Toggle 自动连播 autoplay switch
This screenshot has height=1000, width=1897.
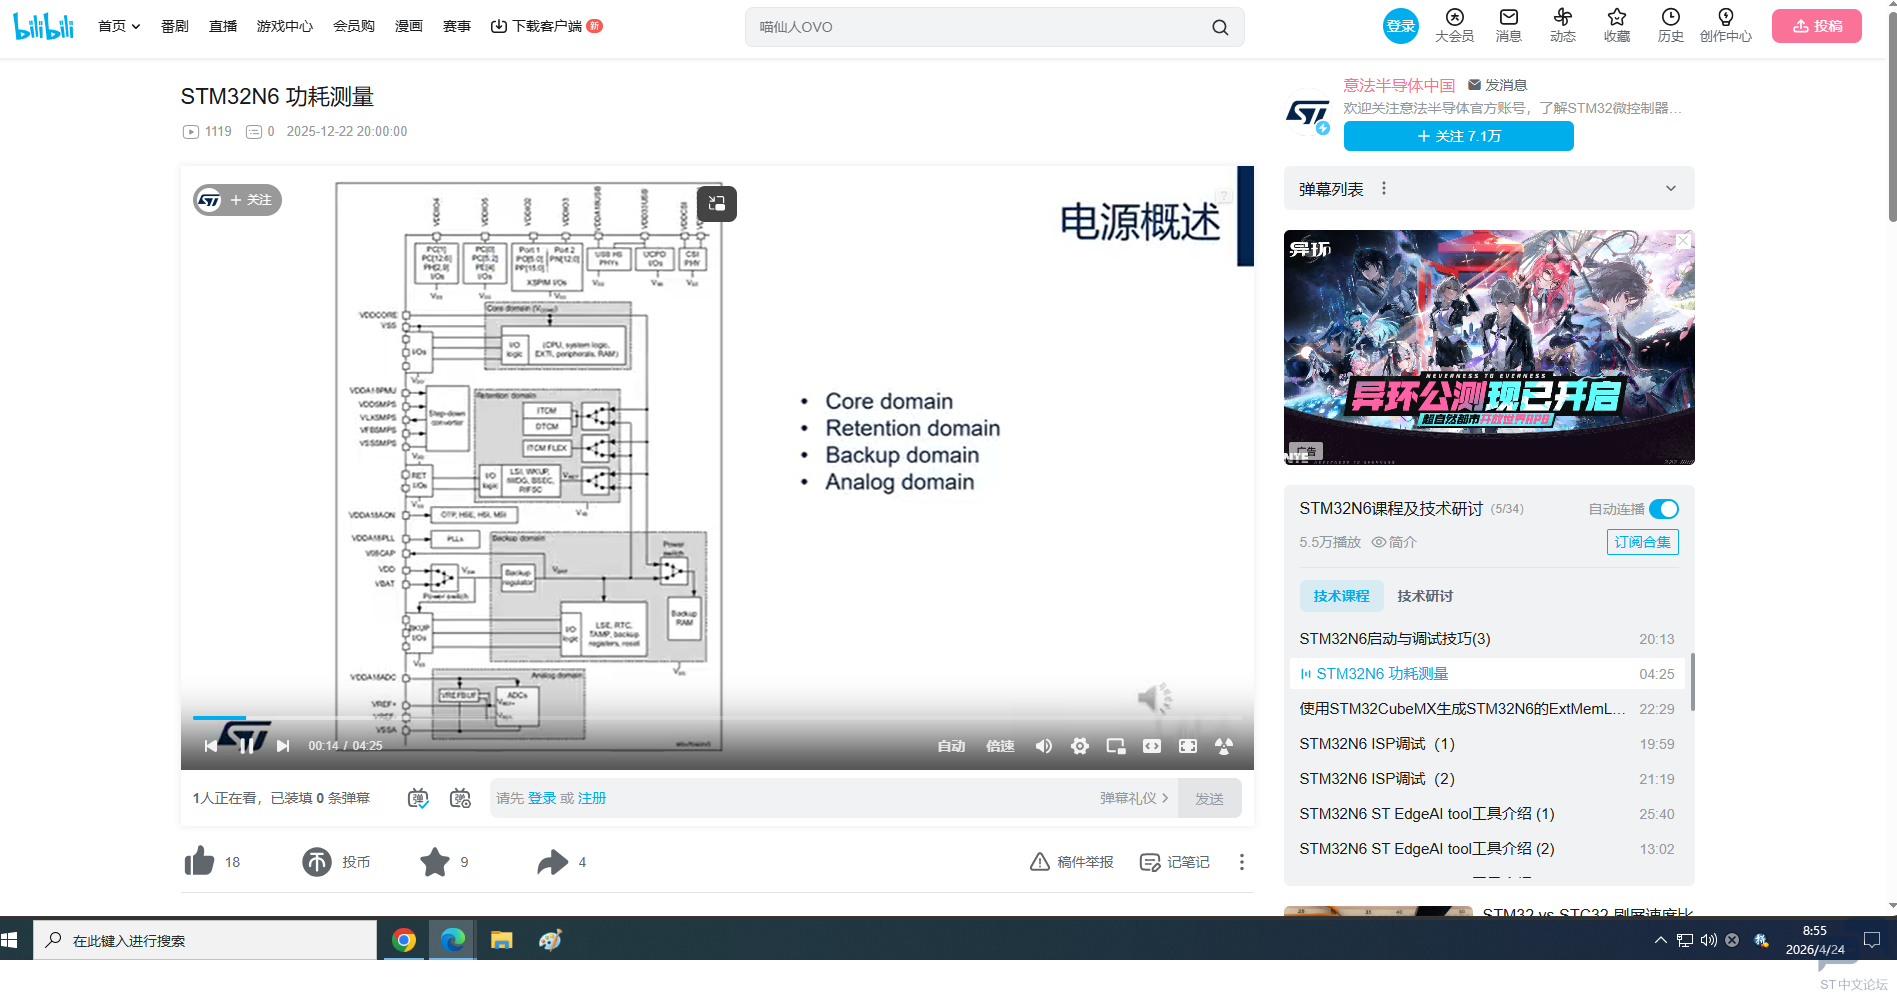1664,509
